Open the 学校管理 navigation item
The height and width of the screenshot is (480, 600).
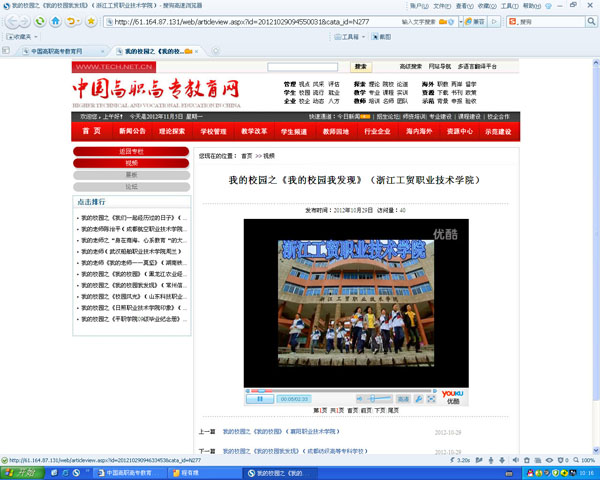pos(213,131)
